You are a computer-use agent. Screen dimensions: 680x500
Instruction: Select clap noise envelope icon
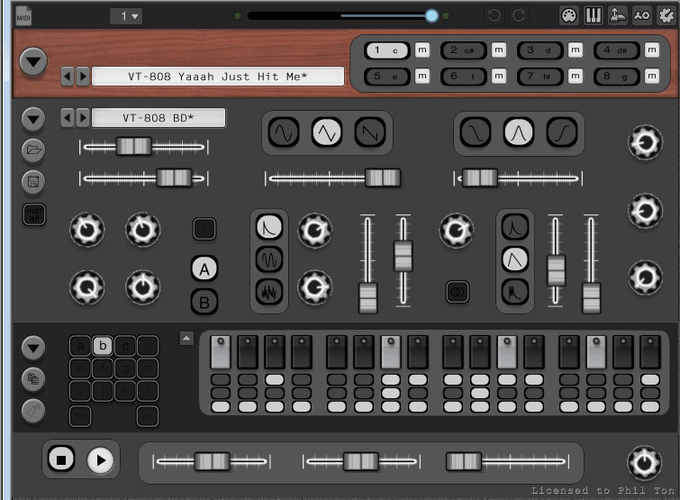[515, 292]
